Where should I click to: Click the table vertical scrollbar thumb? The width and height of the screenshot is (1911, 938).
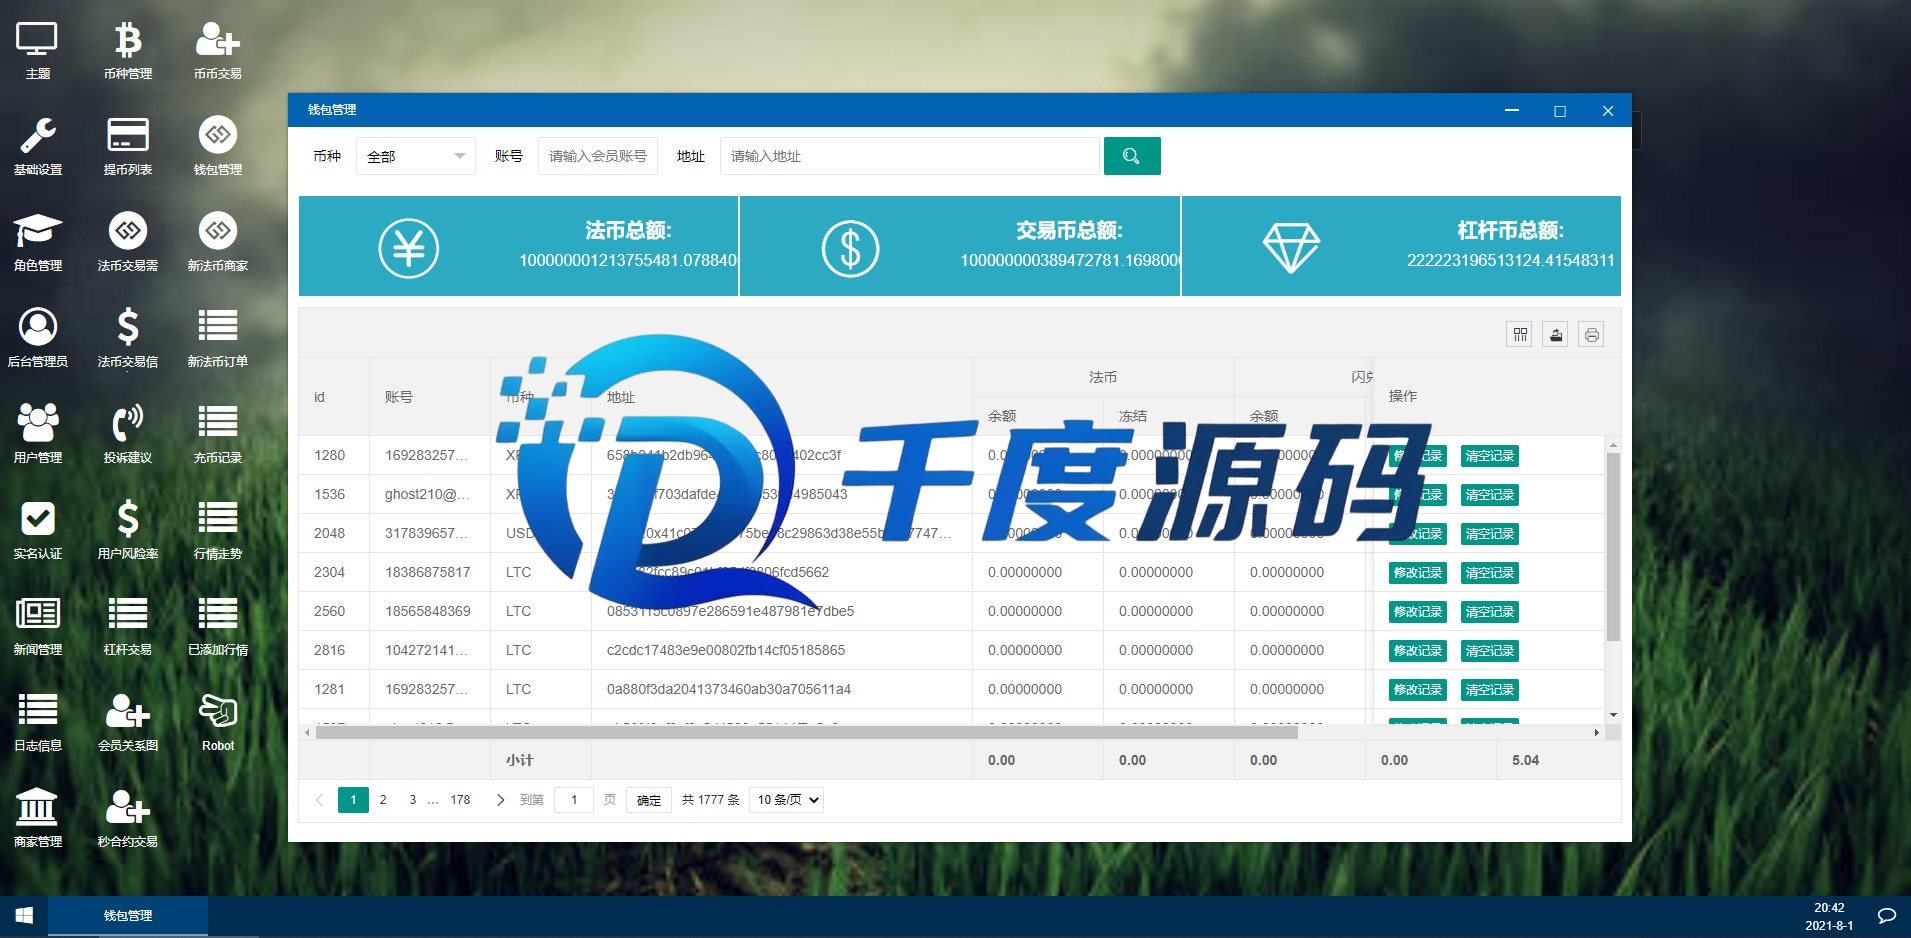pos(1613,546)
